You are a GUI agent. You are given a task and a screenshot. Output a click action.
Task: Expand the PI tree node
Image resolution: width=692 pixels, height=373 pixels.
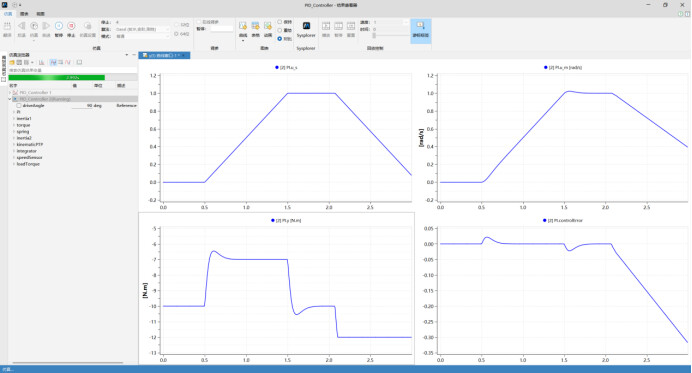[14, 112]
